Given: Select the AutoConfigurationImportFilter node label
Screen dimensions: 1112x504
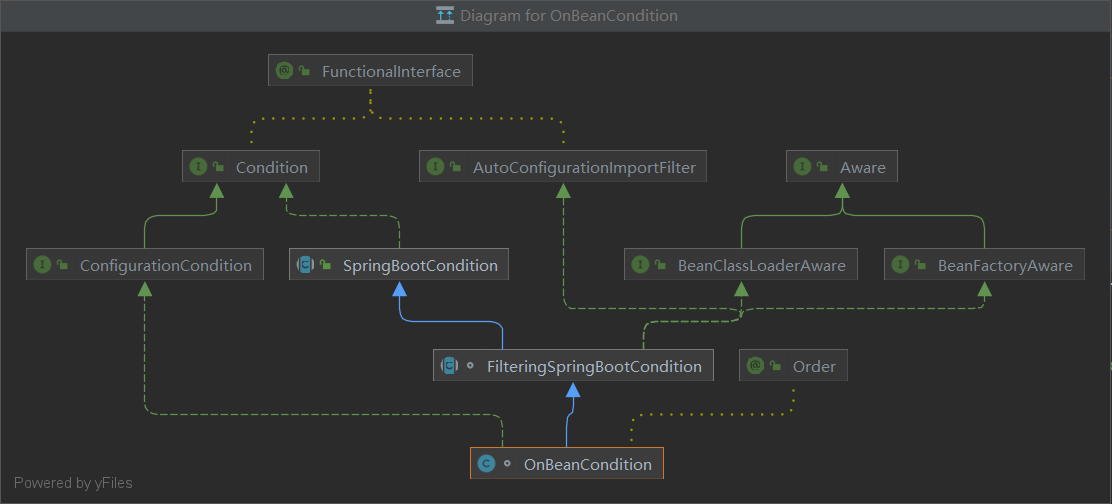Looking at the screenshot, I should tap(584, 168).
